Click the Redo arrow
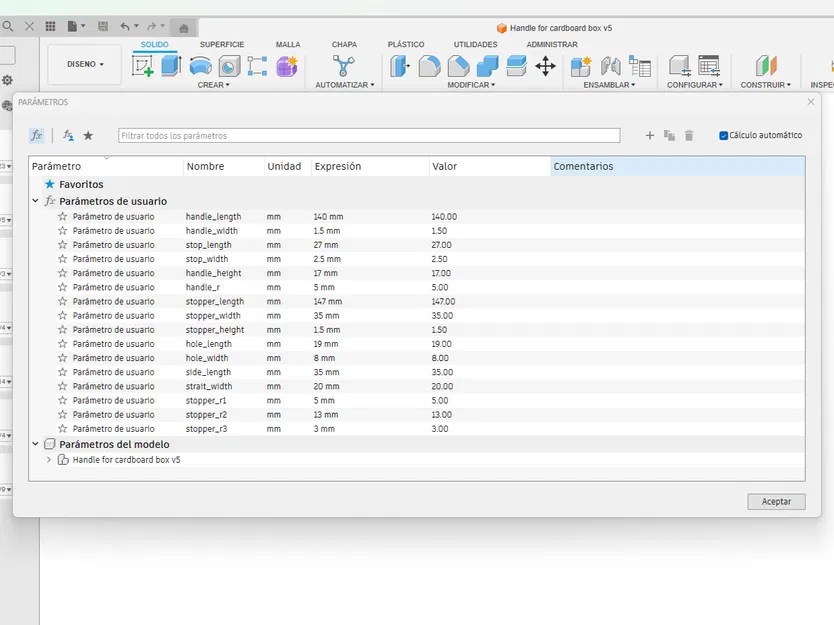The height and width of the screenshot is (625, 834). [x=152, y=26]
